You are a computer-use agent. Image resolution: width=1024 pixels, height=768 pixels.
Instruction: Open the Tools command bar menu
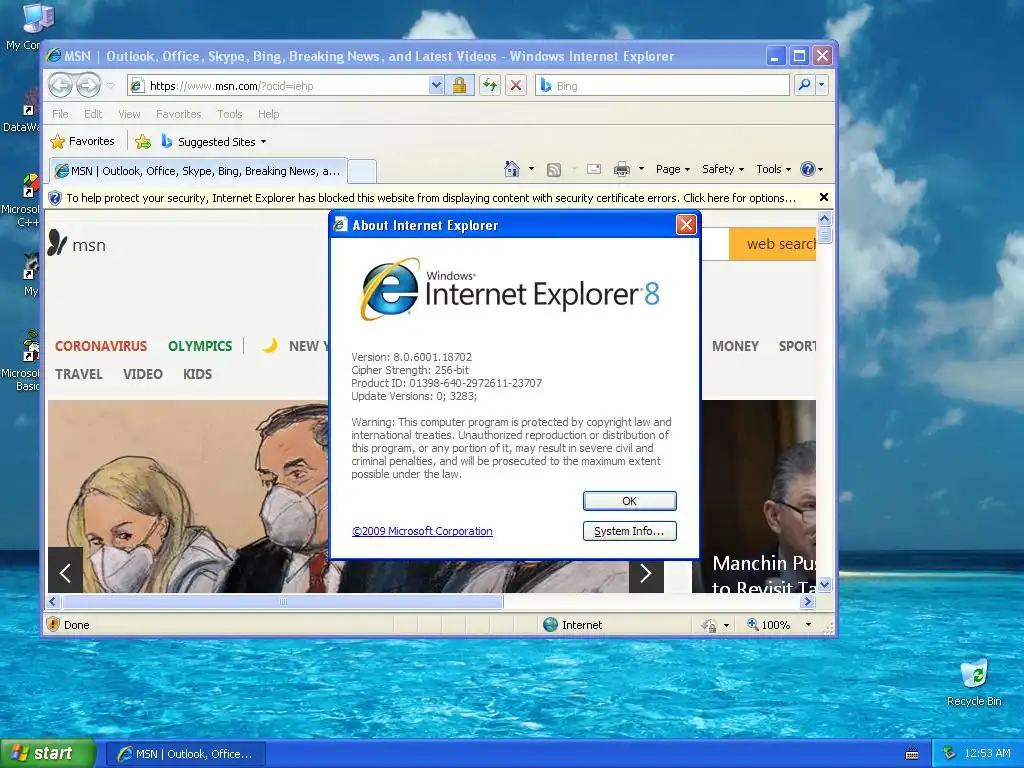pos(773,169)
